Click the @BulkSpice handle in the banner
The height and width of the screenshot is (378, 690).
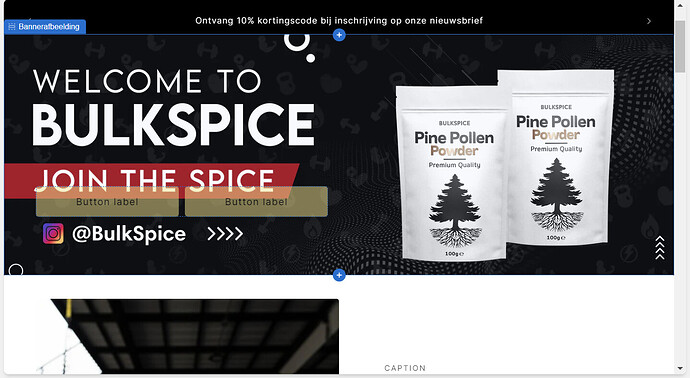coord(129,234)
